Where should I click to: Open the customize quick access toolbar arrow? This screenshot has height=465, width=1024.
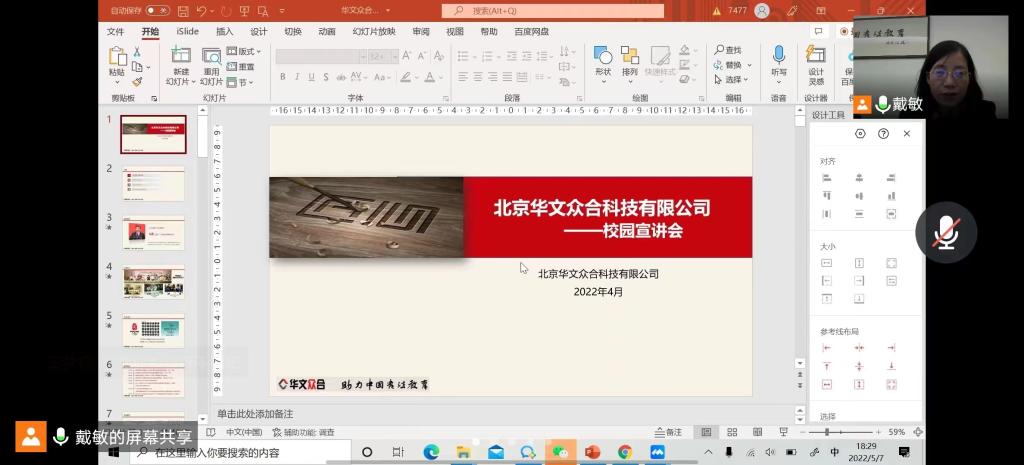click(282, 11)
